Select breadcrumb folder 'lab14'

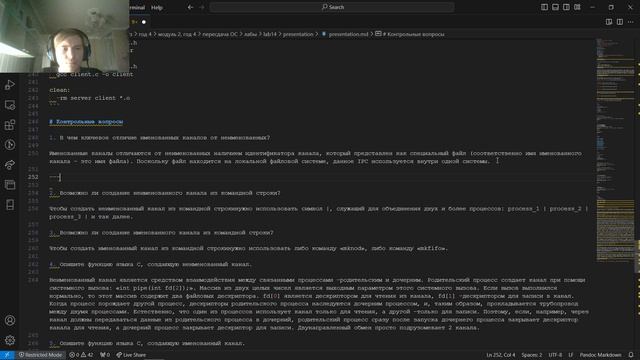[x=269, y=34]
